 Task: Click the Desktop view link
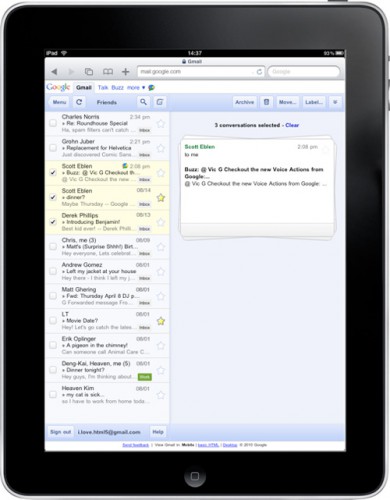230,445
